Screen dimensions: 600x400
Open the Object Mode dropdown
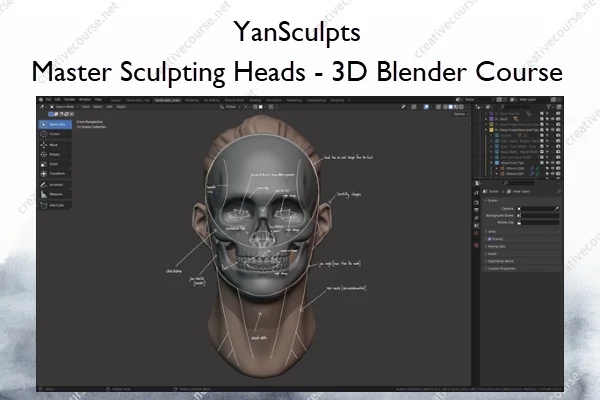tap(64, 107)
